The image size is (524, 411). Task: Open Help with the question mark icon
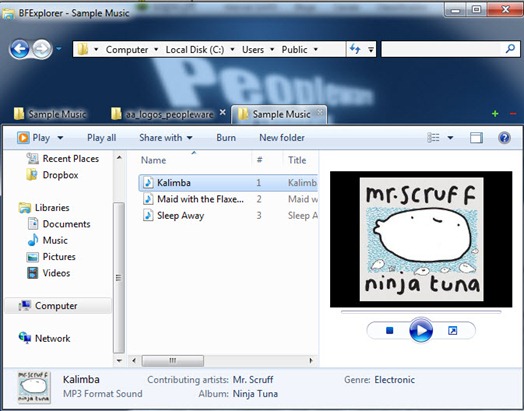pos(504,138)
